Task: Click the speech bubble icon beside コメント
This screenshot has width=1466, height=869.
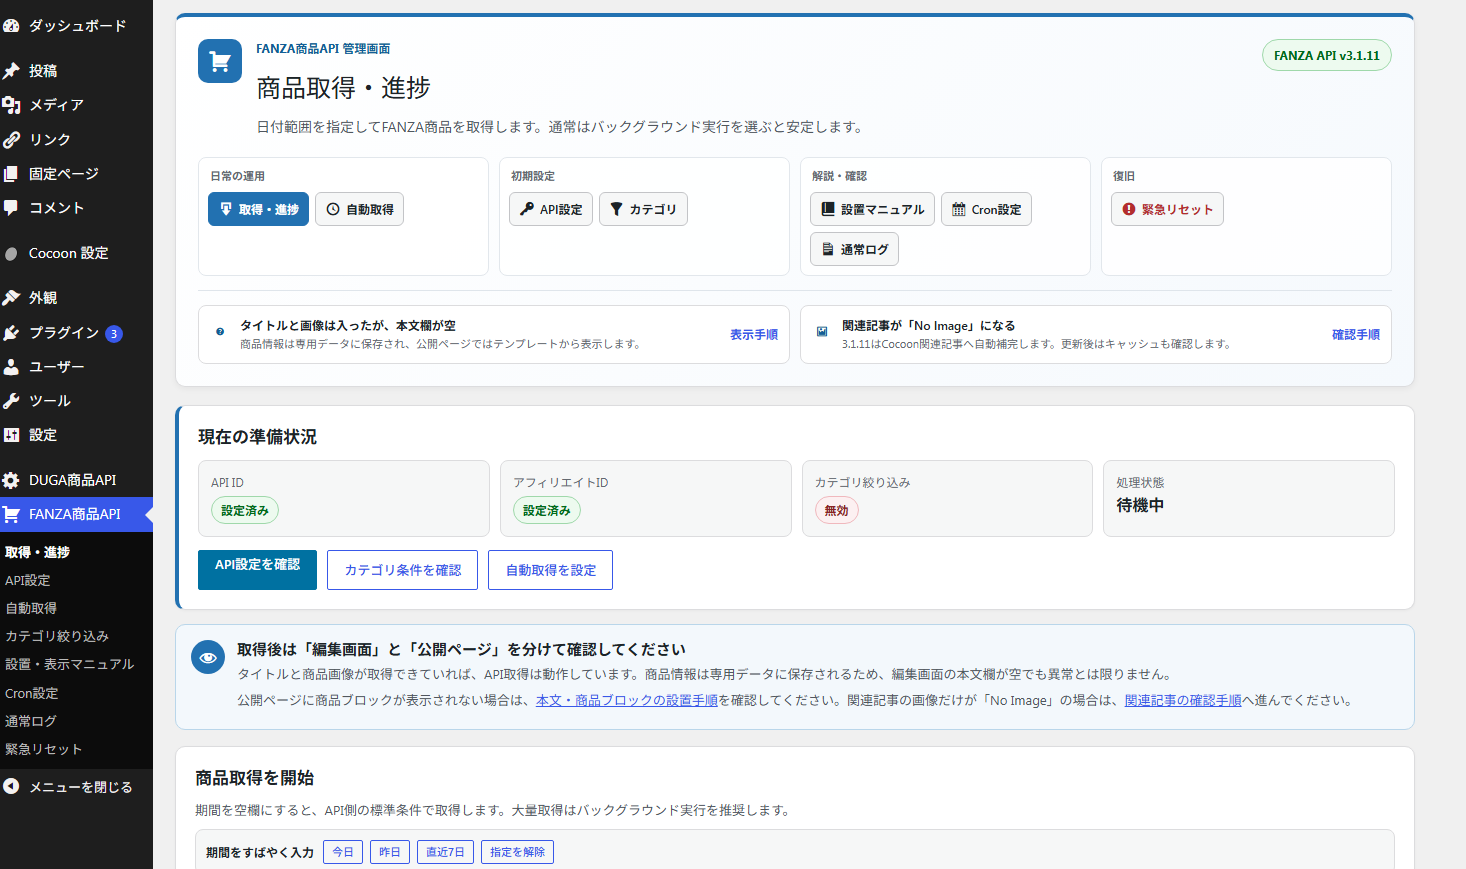Action: (11, 208)
